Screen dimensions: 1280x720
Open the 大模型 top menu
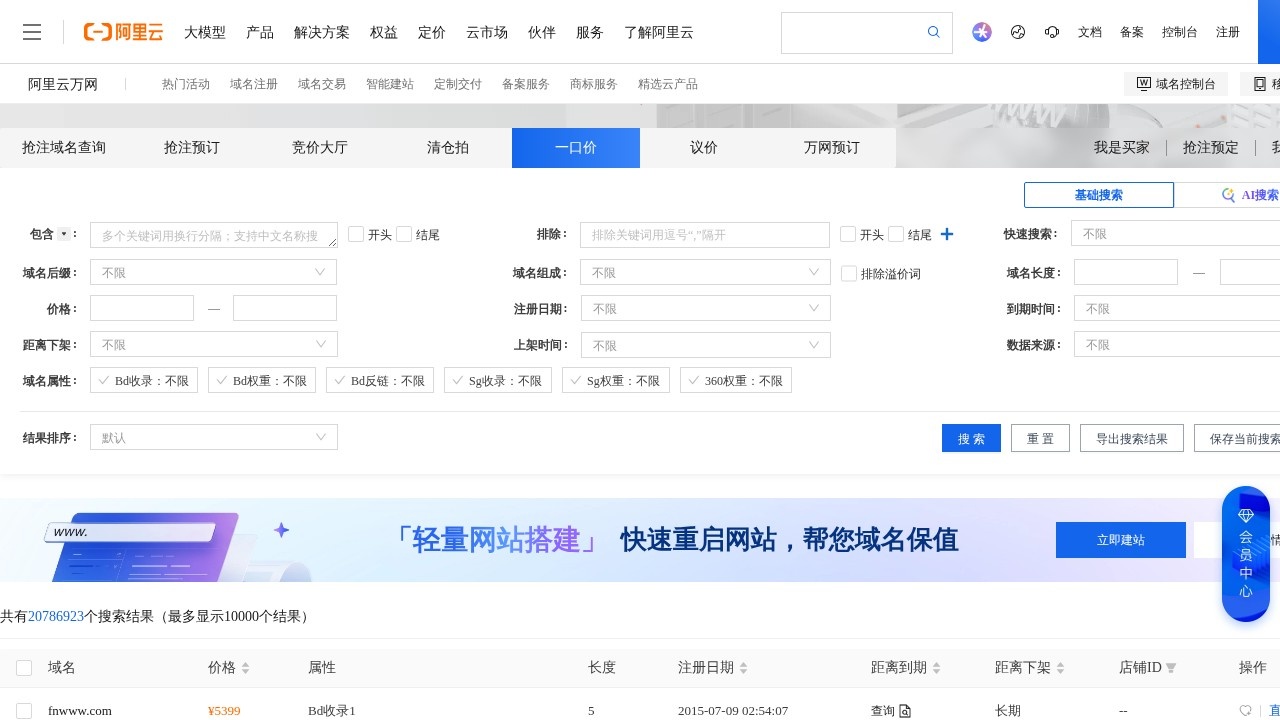pos(205,32)
